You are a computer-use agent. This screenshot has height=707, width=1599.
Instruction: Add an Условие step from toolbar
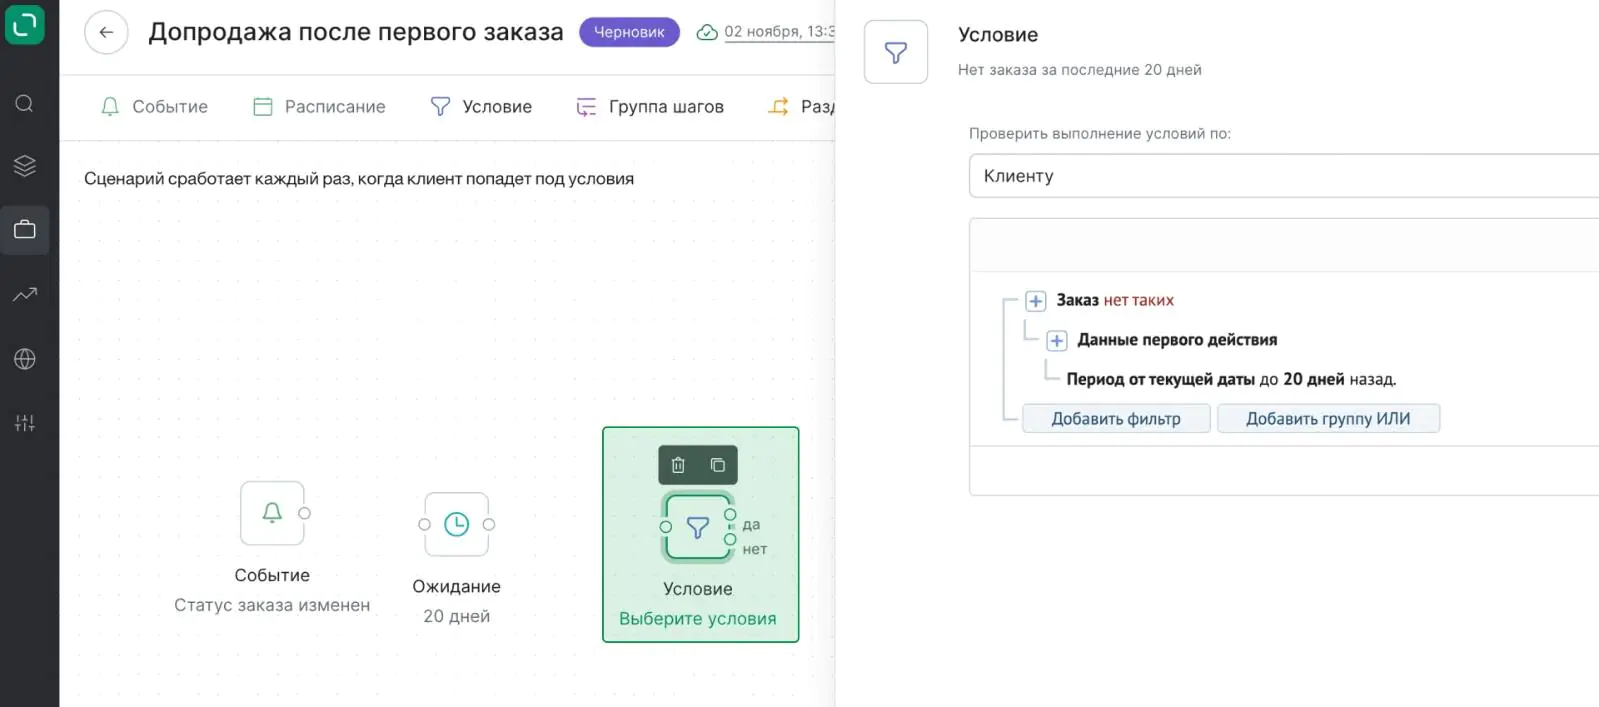point(481,107)
